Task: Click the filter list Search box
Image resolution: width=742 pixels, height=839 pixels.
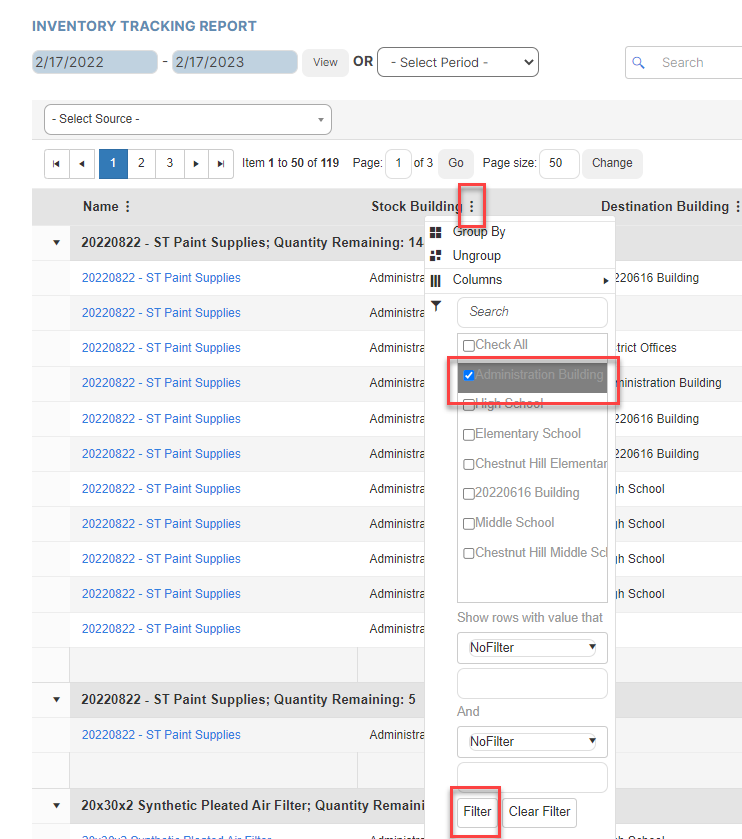Action: point(532,312)
